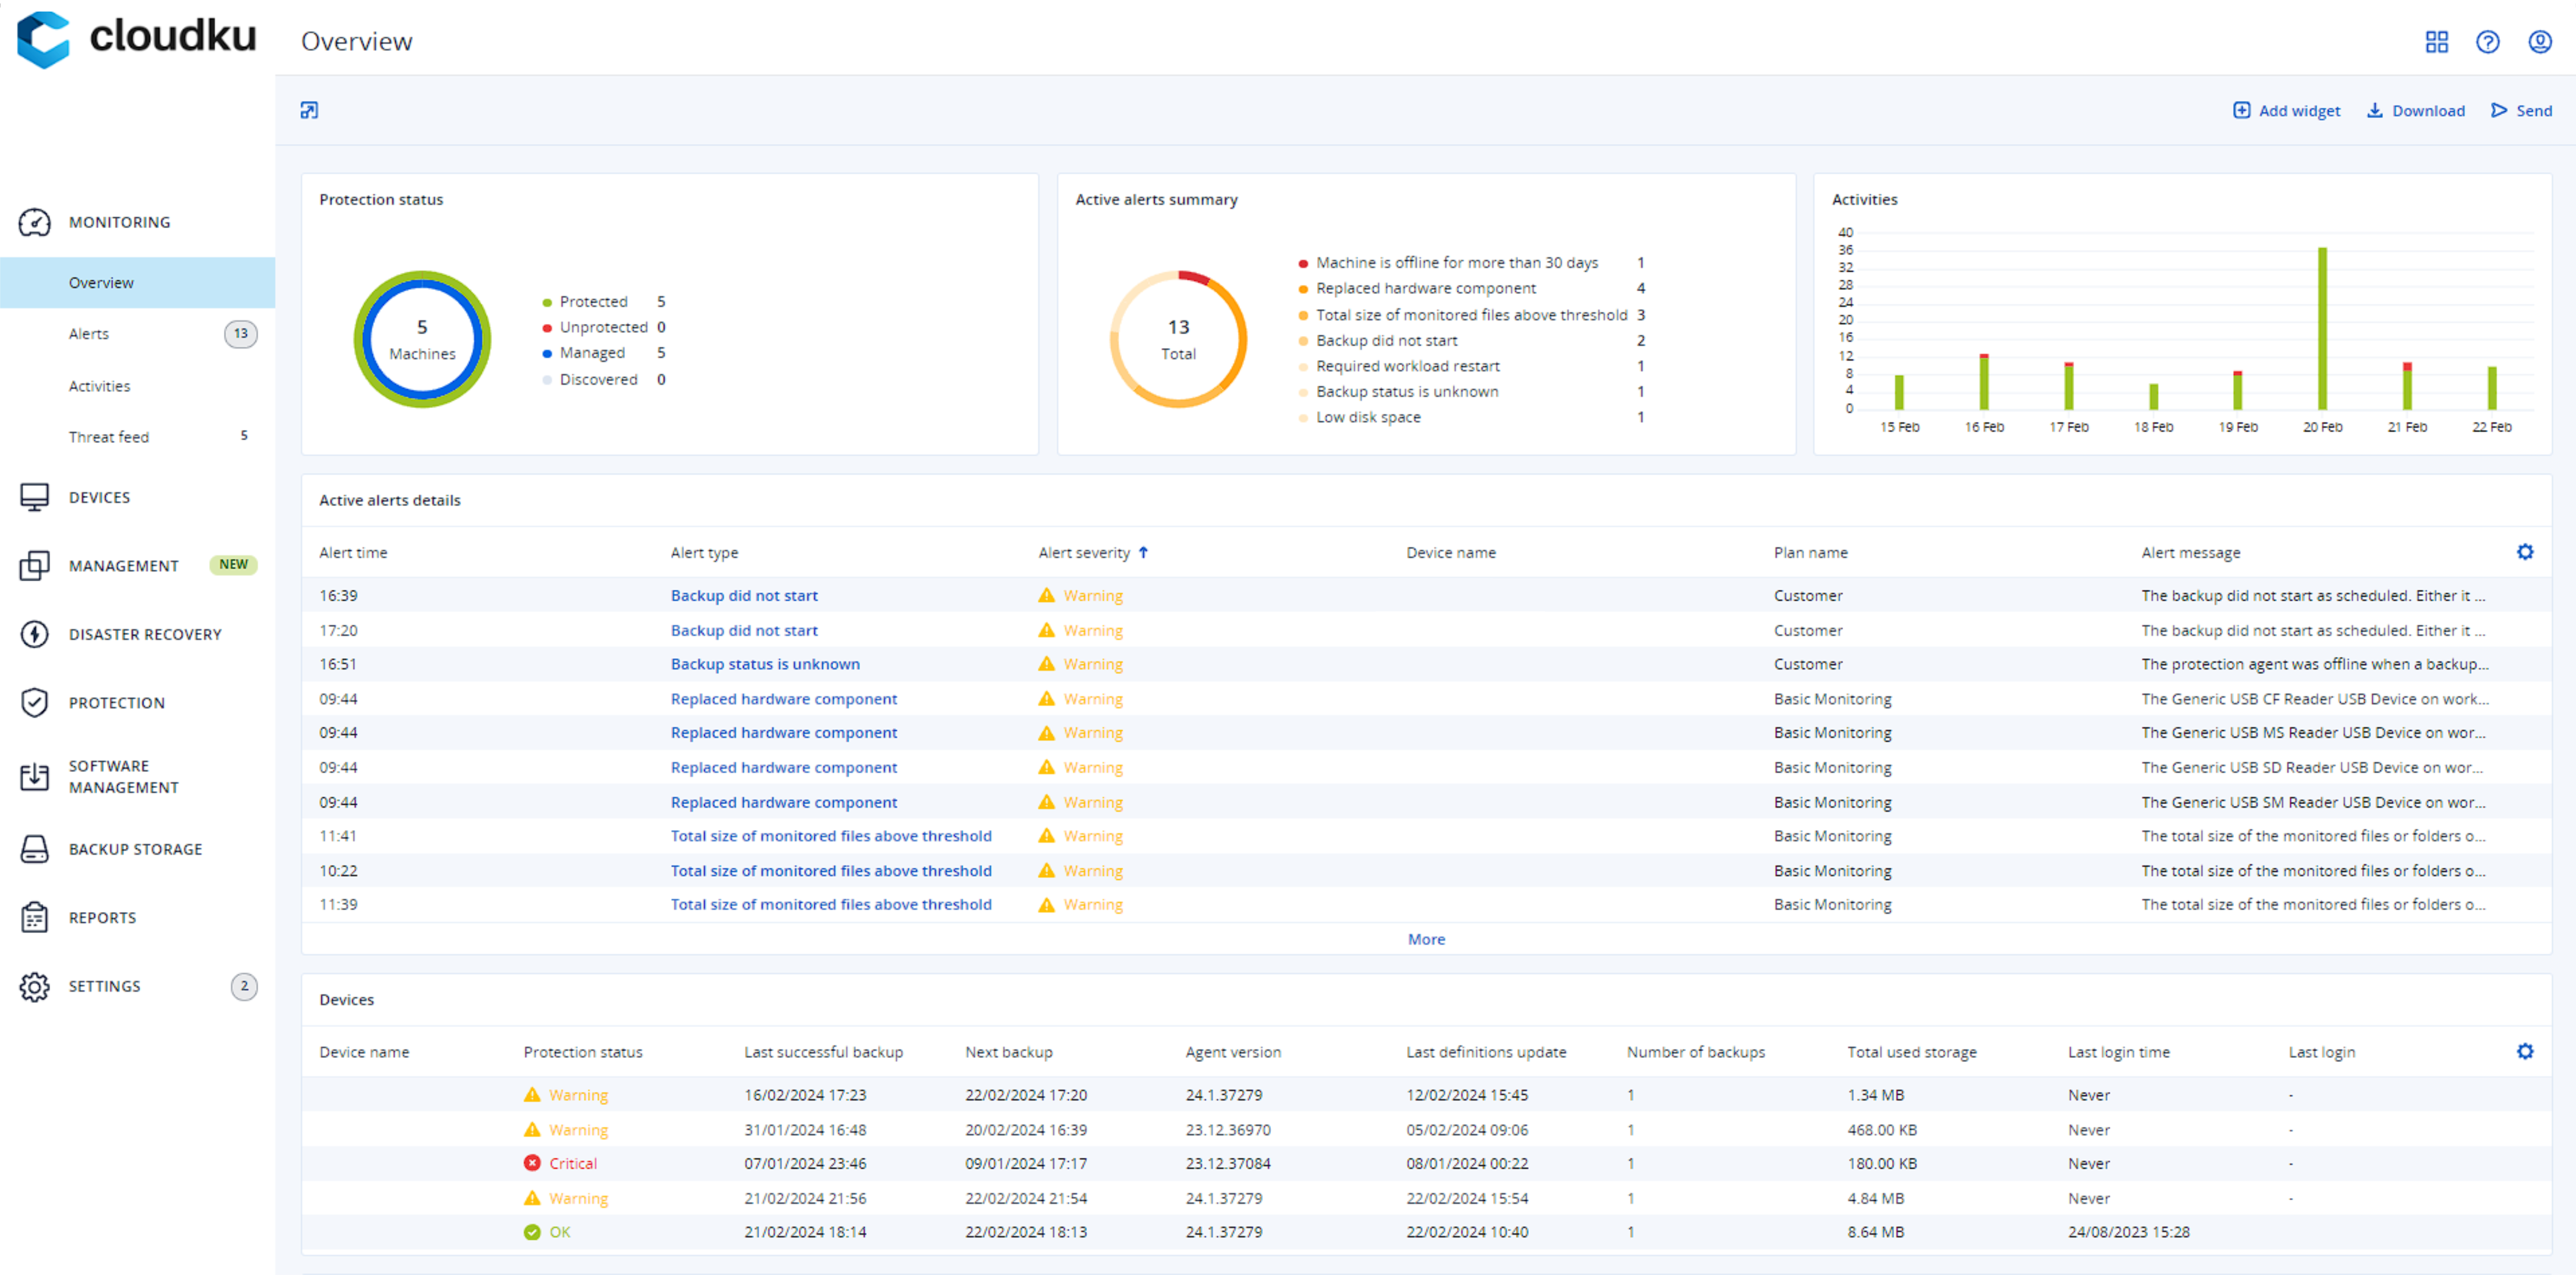This screenshot has width=2576, height=1275.
Task: Open Backup did not start alert at 17:20
Action: [744, 630]
